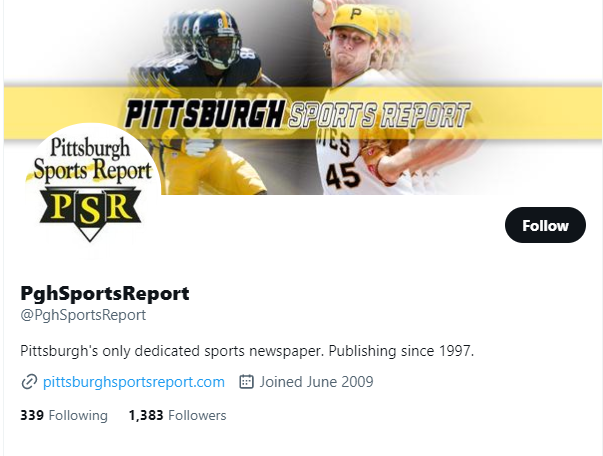Click the profile bio description text

247,351
